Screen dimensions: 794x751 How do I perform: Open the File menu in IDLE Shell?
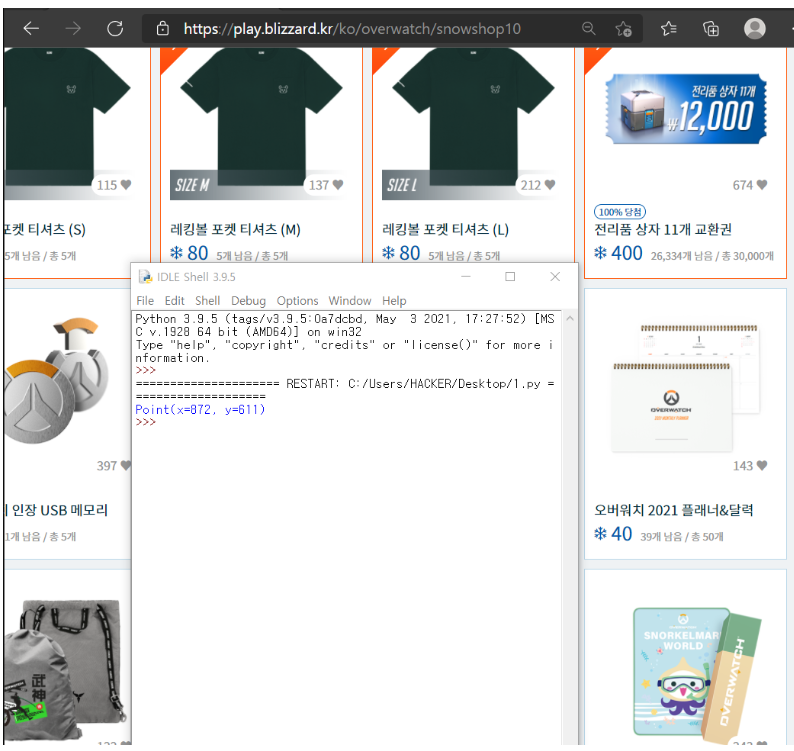click(x=145, y=301)
